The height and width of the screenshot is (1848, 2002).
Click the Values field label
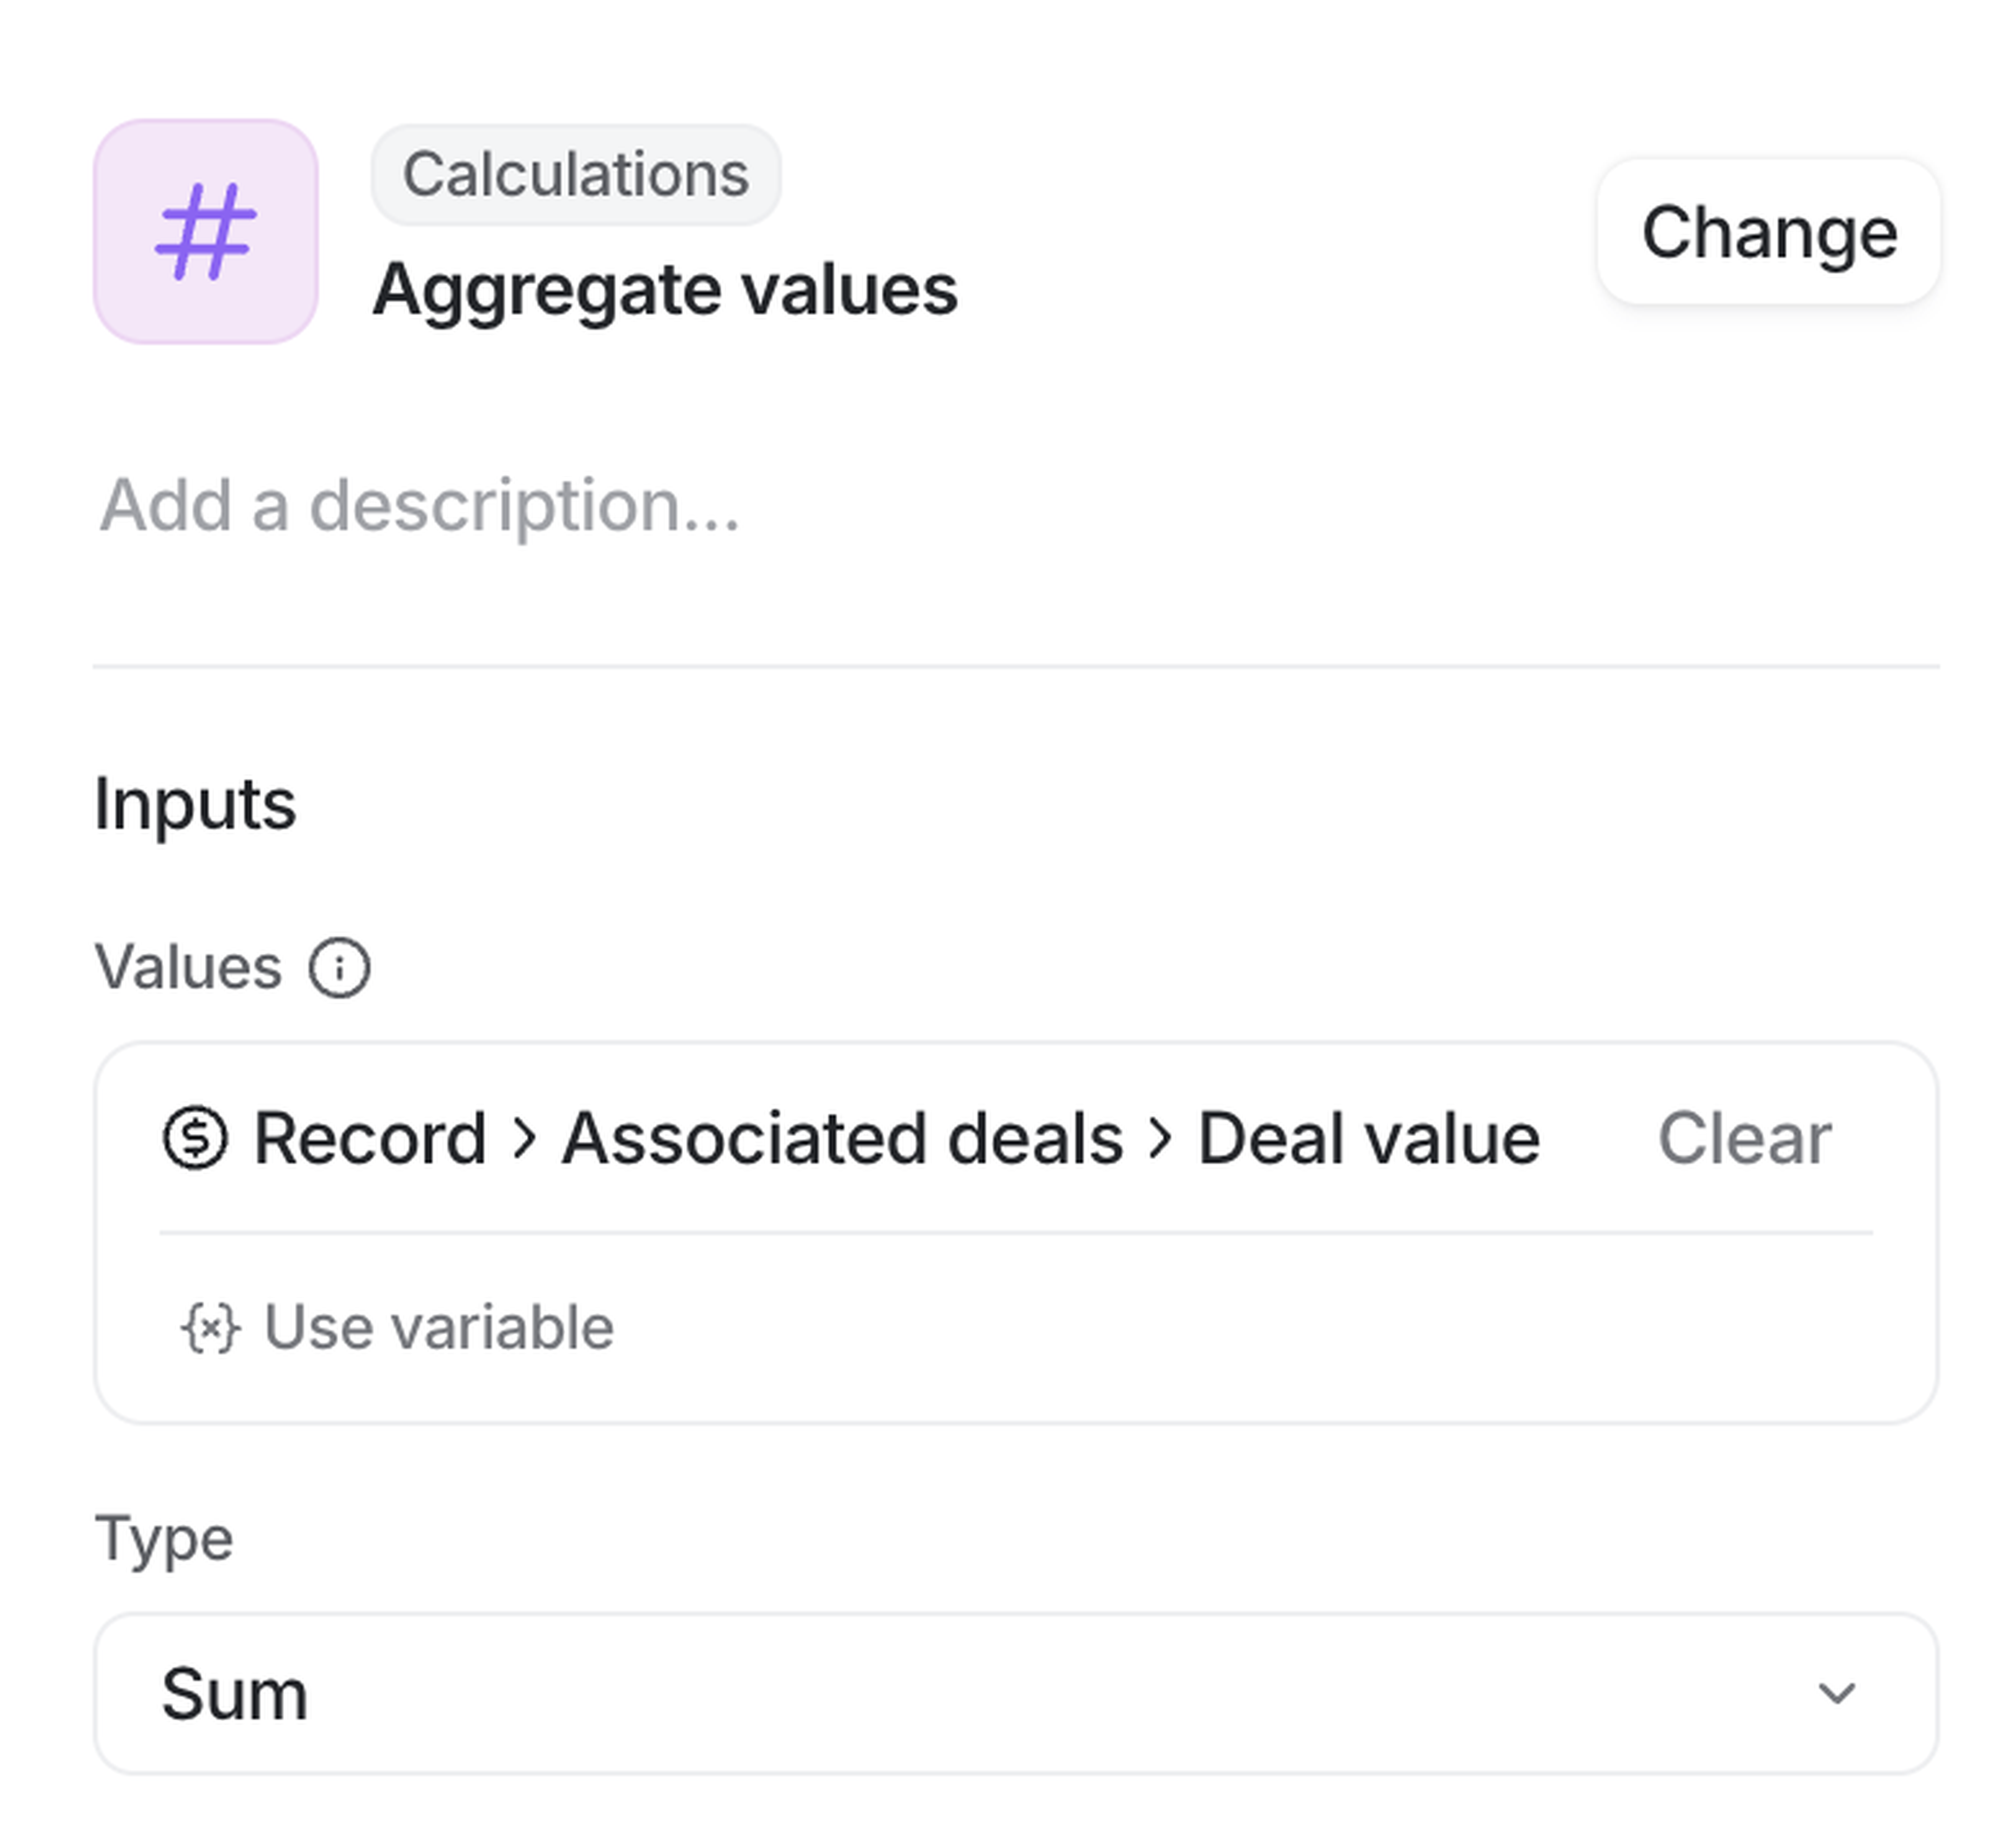point(188,968)
